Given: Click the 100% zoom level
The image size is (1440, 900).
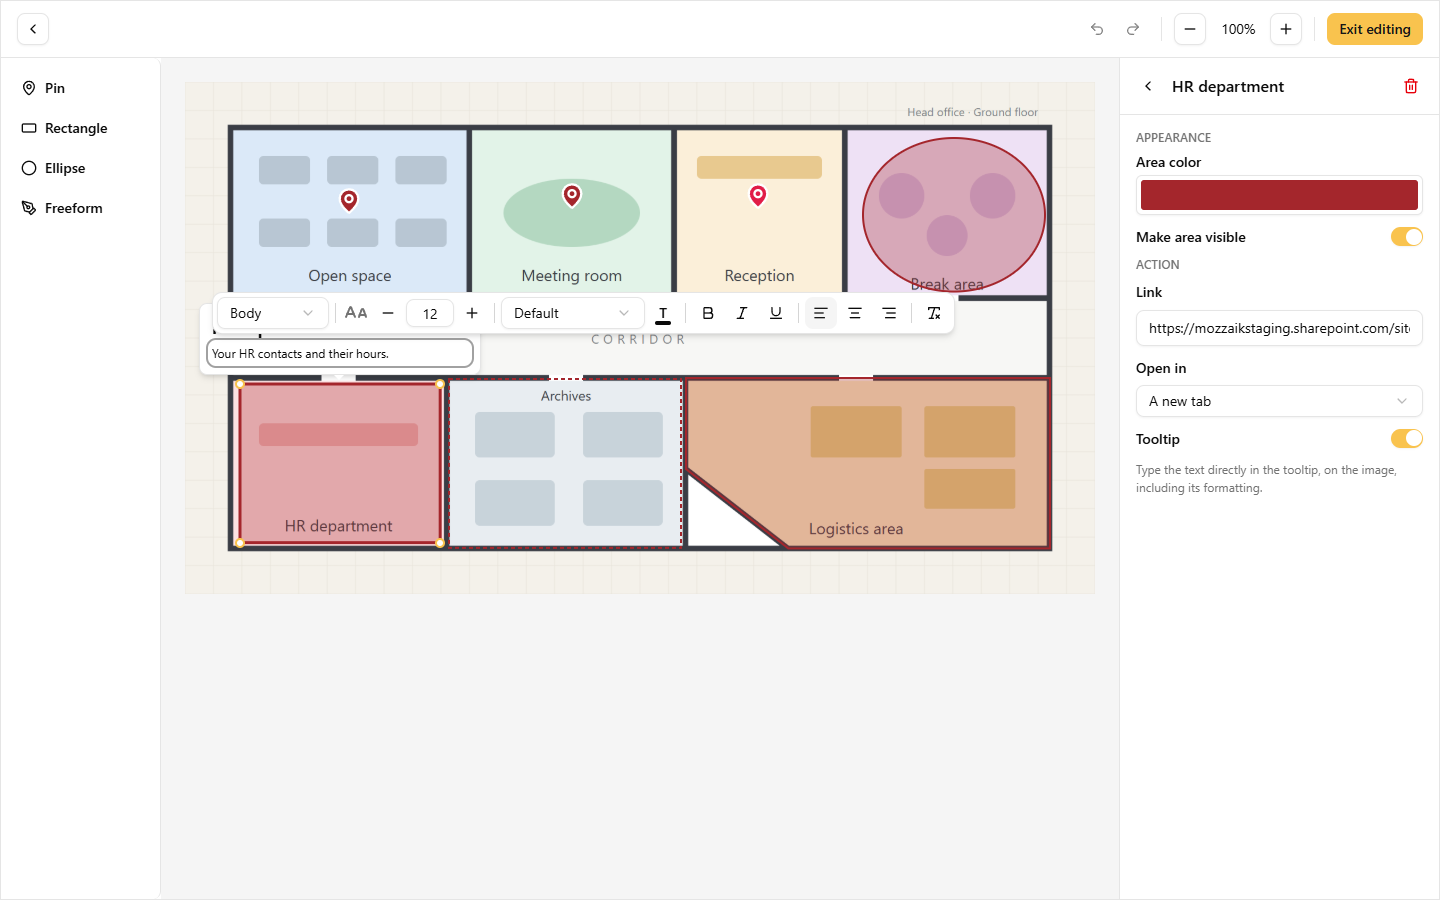Looking at the screenshot, I should [1238, 29].
